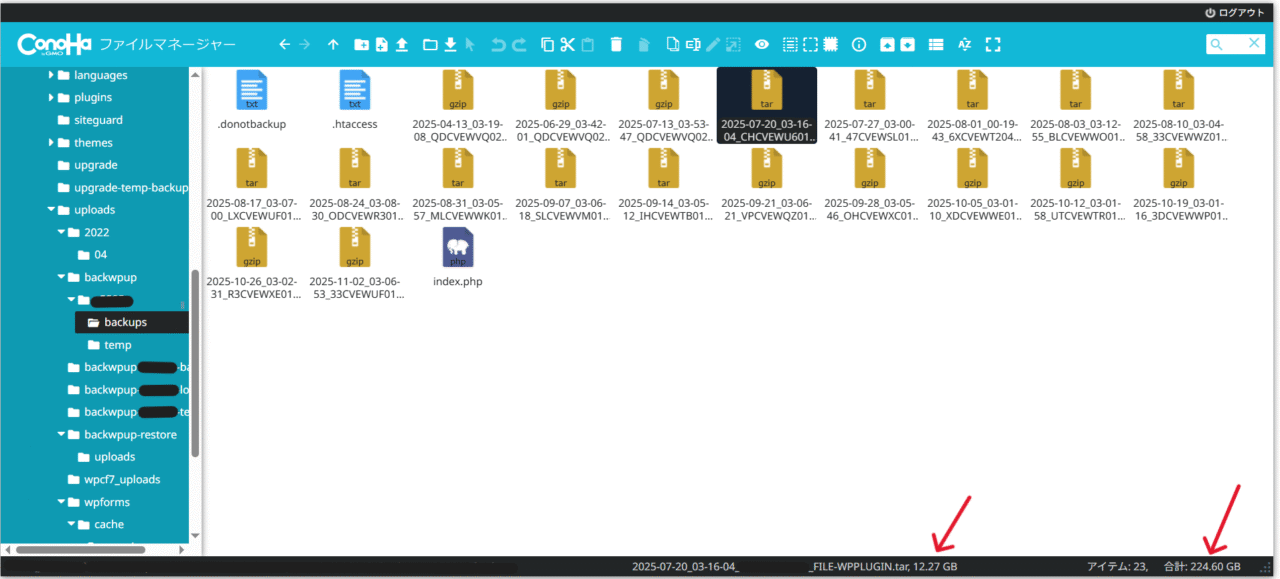Click the download icon in toolbar

[450, 45]
